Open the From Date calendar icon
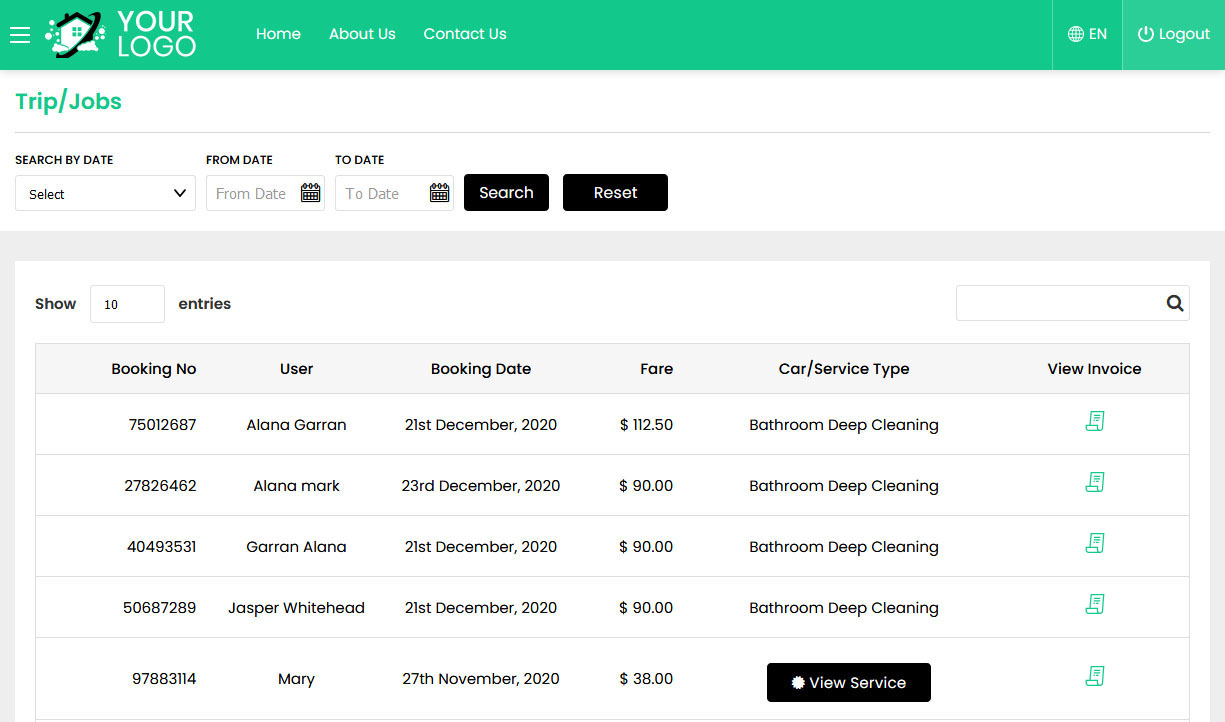Image resolution: width=1225 pixels, height=722 pixels. pos(311,193)
